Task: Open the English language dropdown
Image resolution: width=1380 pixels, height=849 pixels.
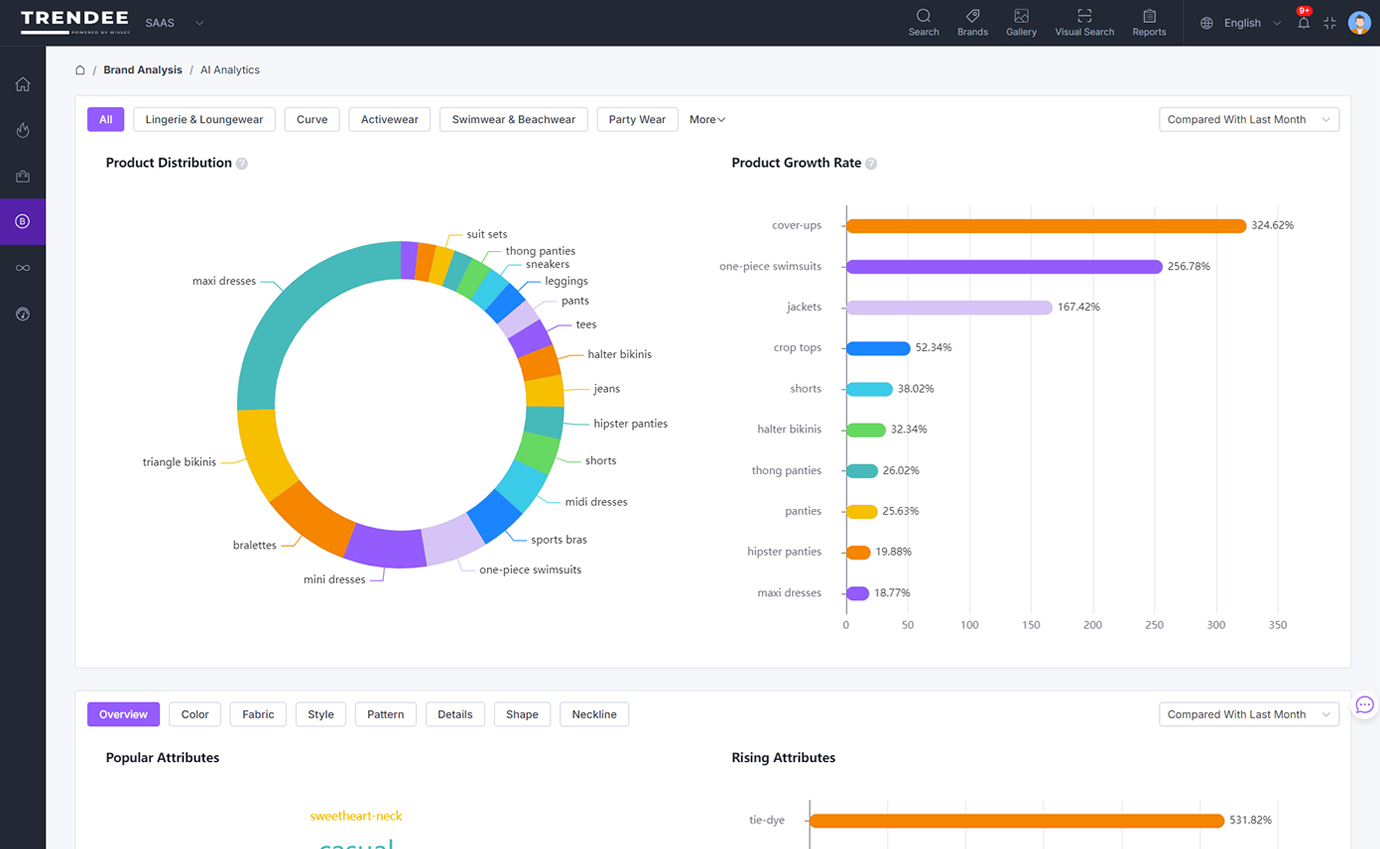Action: [1252, 23]
